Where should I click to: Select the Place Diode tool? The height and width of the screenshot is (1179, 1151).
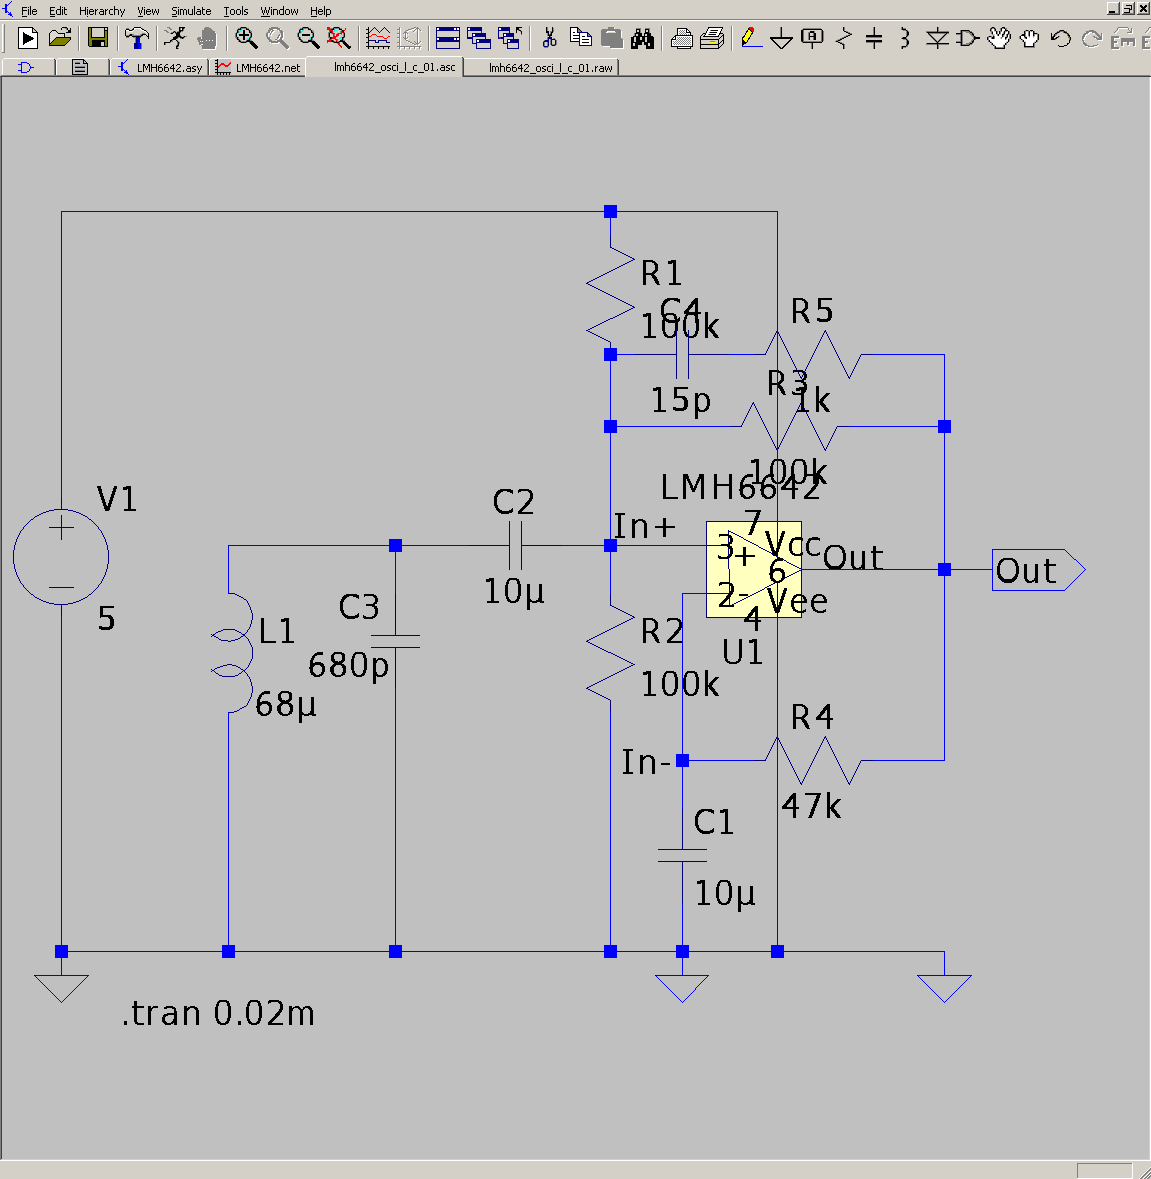[937, 38]
